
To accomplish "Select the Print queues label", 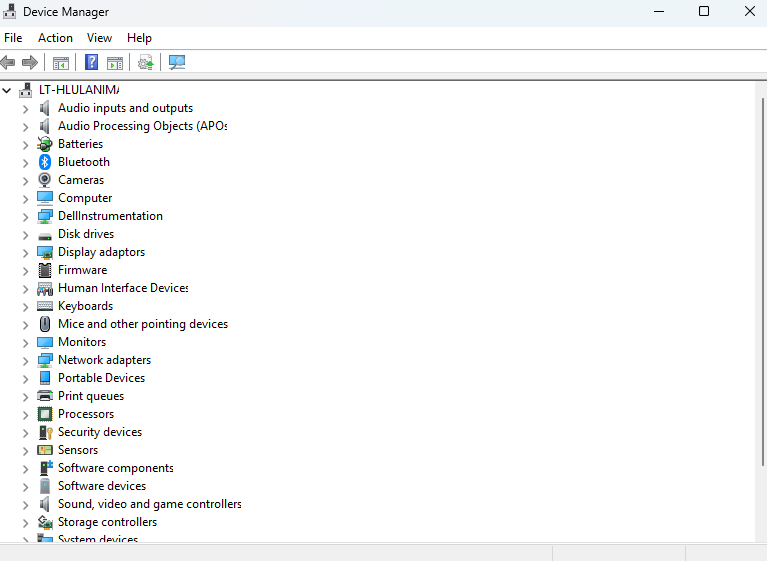I will point(90,396).
